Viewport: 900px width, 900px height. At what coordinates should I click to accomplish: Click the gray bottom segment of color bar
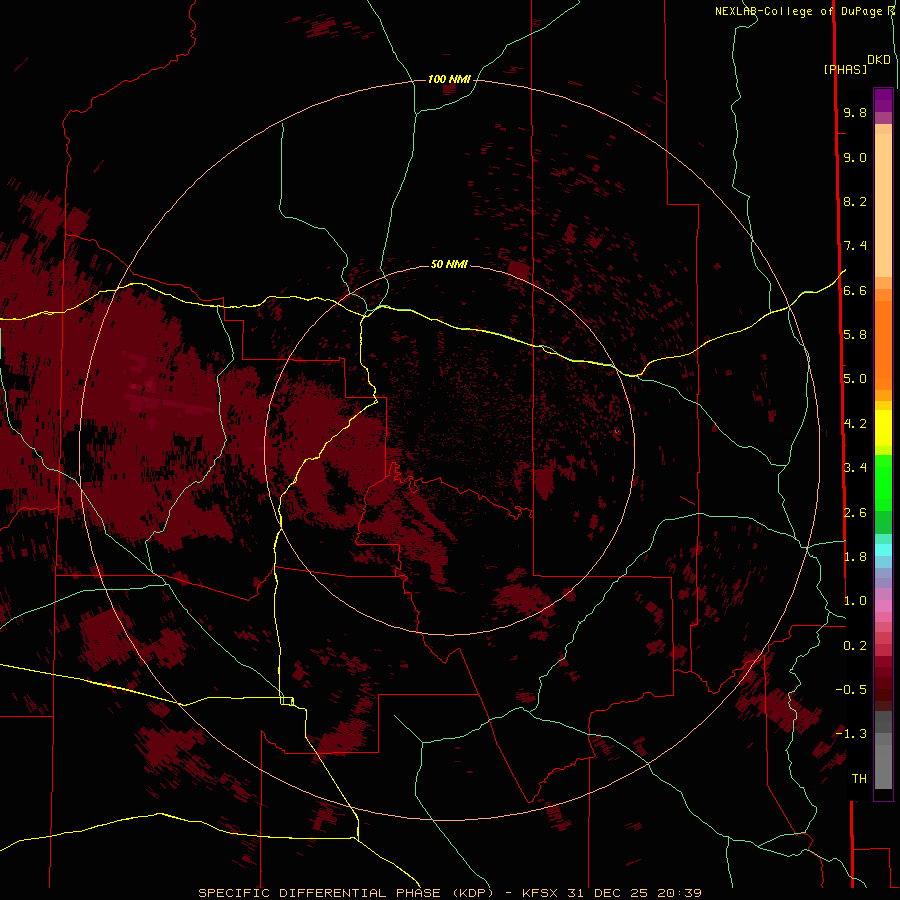[883, 766]
